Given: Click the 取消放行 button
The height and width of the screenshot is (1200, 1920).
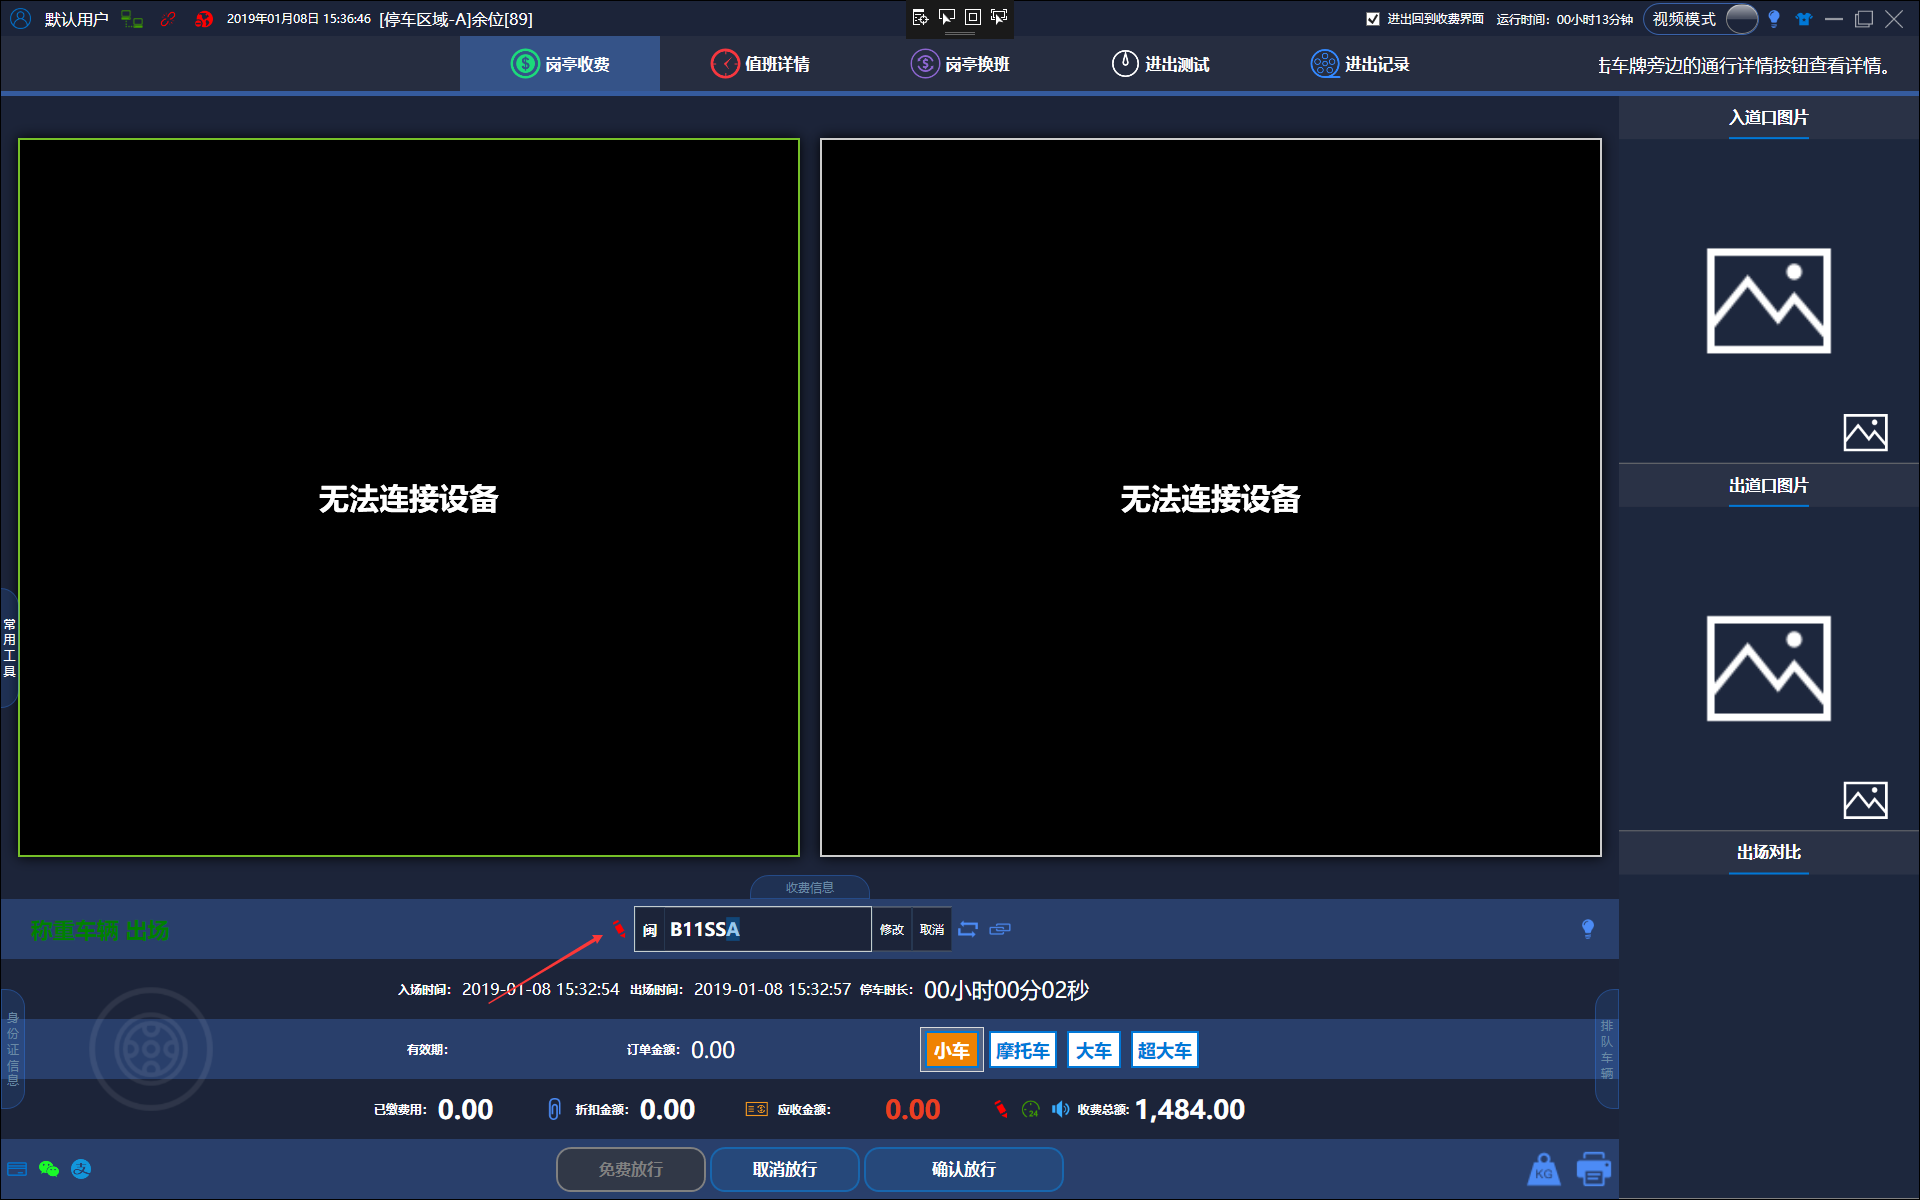Looking at the screenshot, I should pos(785,1169).
